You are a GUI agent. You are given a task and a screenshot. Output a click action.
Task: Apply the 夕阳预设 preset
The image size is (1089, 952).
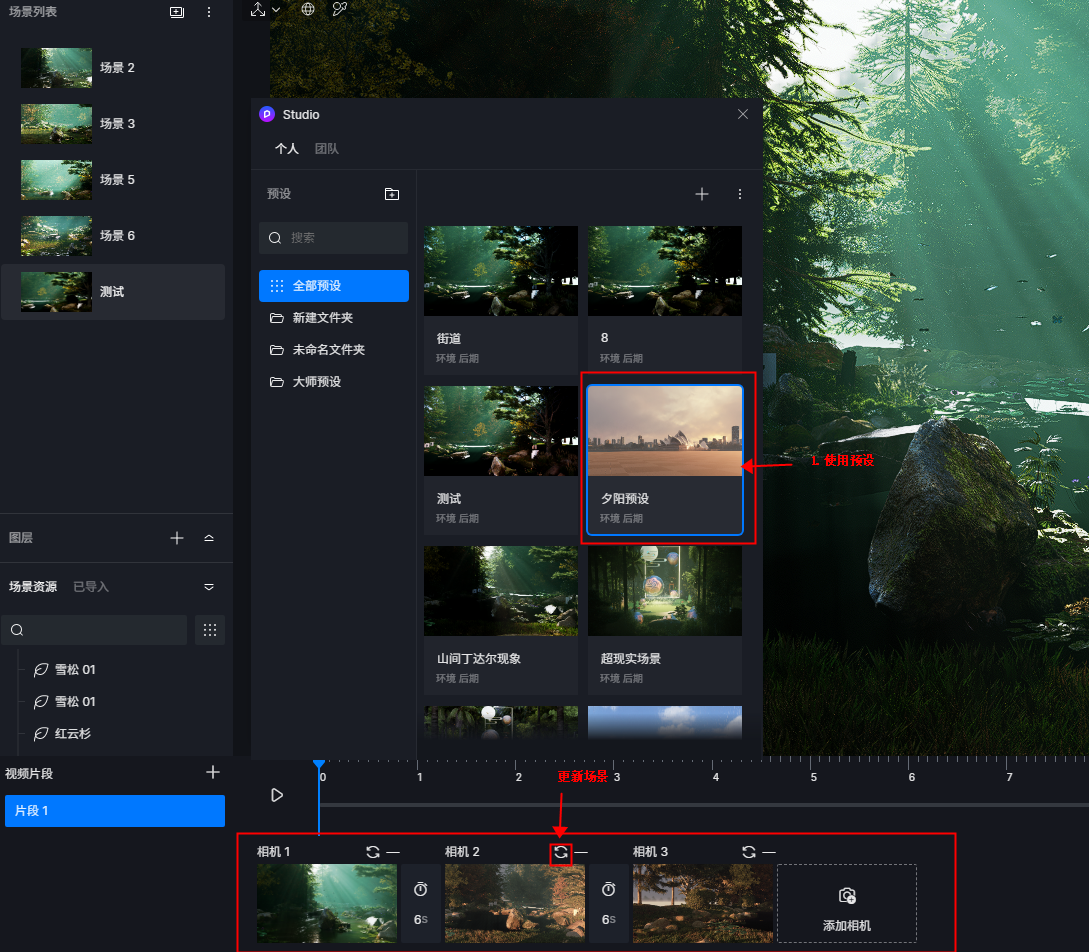[x=665, y=460]
